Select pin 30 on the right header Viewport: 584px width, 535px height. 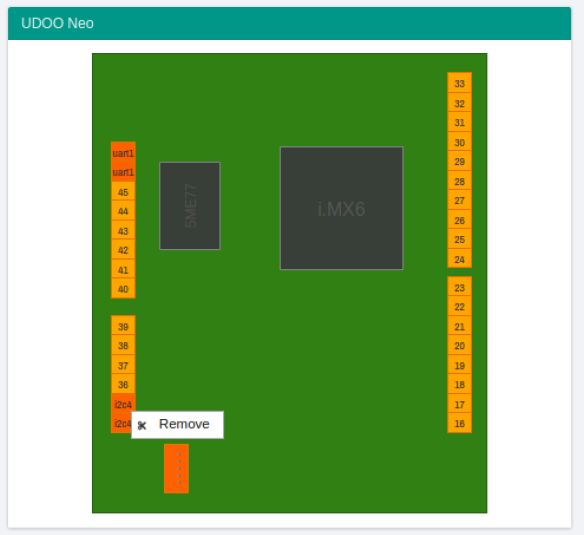click(x=460, y=142)
